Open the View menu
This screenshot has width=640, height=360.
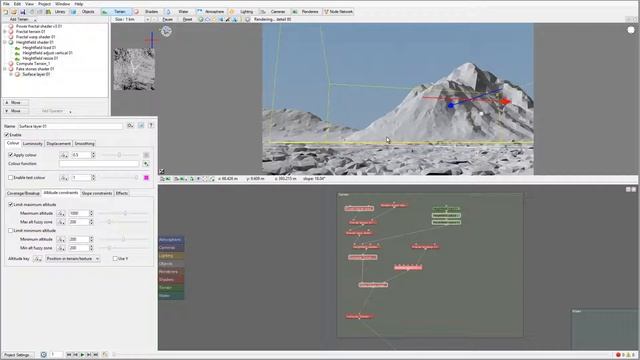[29, 4]
